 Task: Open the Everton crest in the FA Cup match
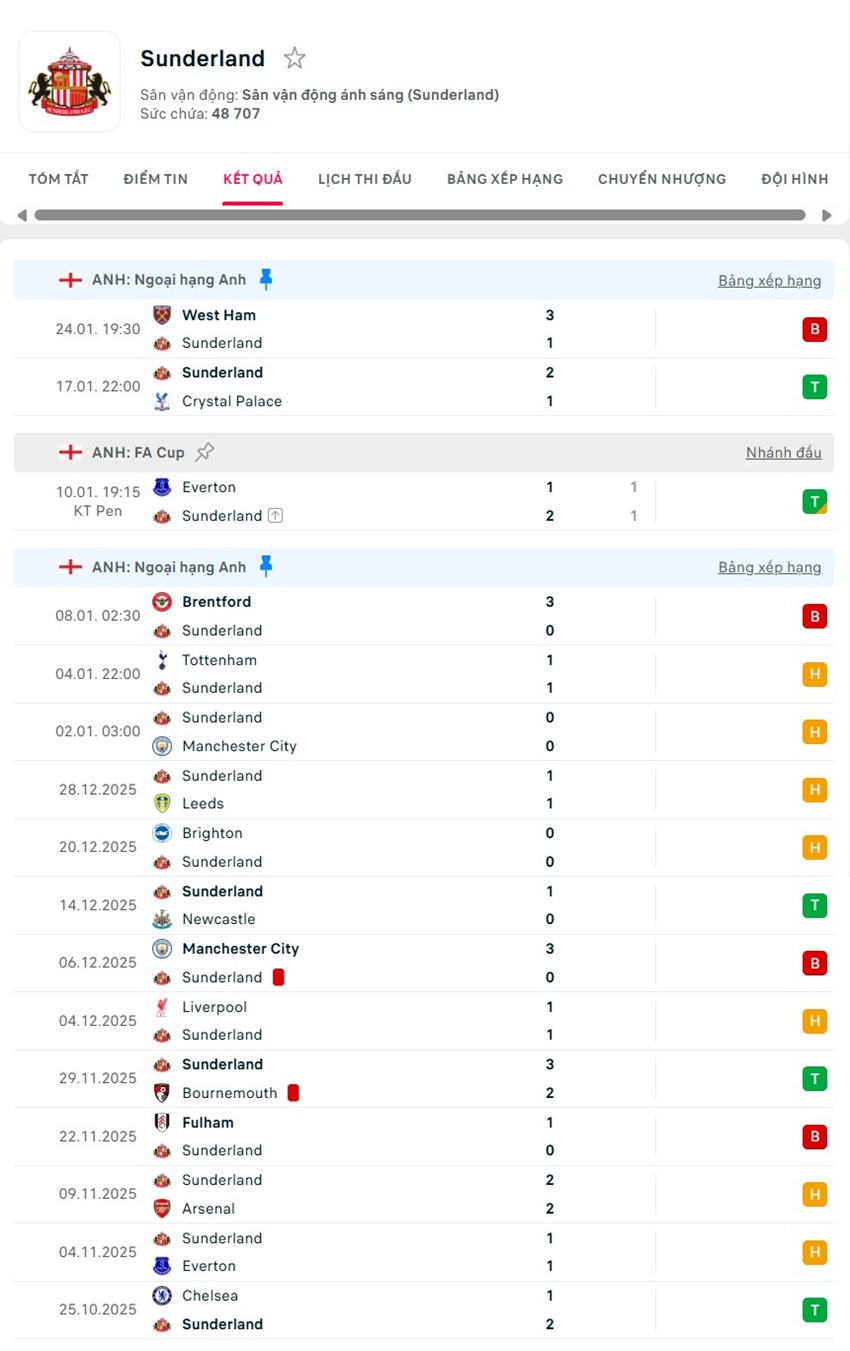tap(161, 487)
